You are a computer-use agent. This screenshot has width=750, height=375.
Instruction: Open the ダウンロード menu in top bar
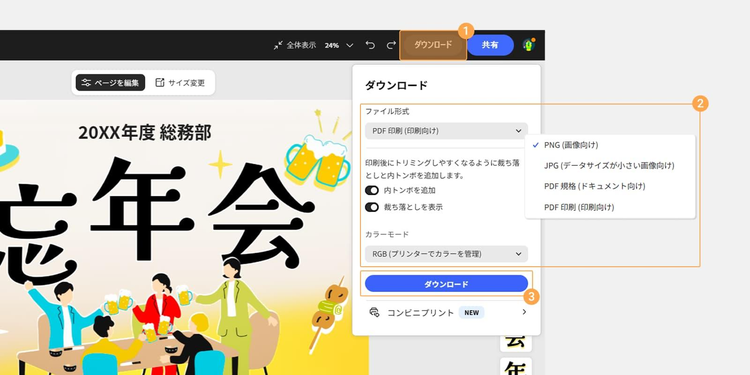coord(433,45)
